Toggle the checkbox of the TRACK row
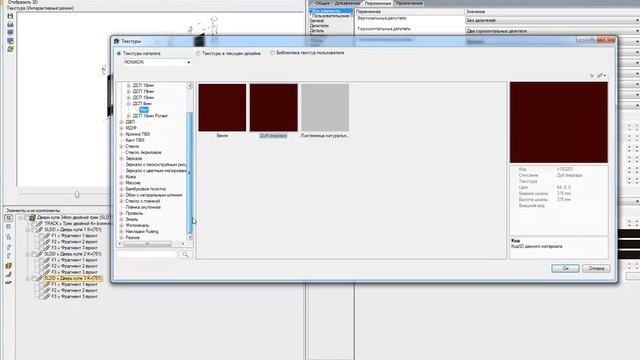Viewport: 640px width, 360px height. [x=34, y=224]
